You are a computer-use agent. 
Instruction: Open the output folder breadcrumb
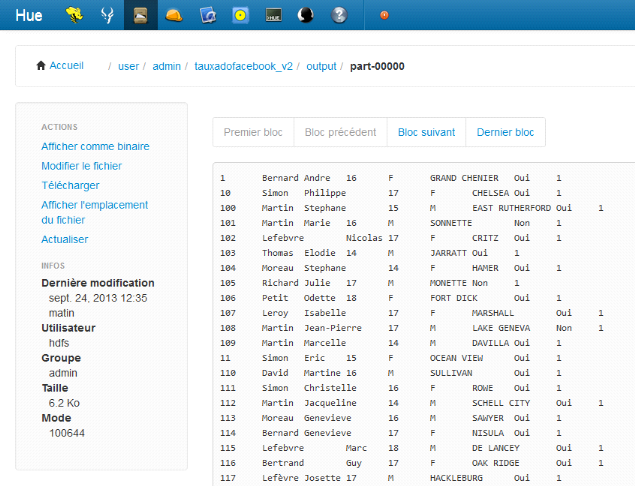click(319, 66)
